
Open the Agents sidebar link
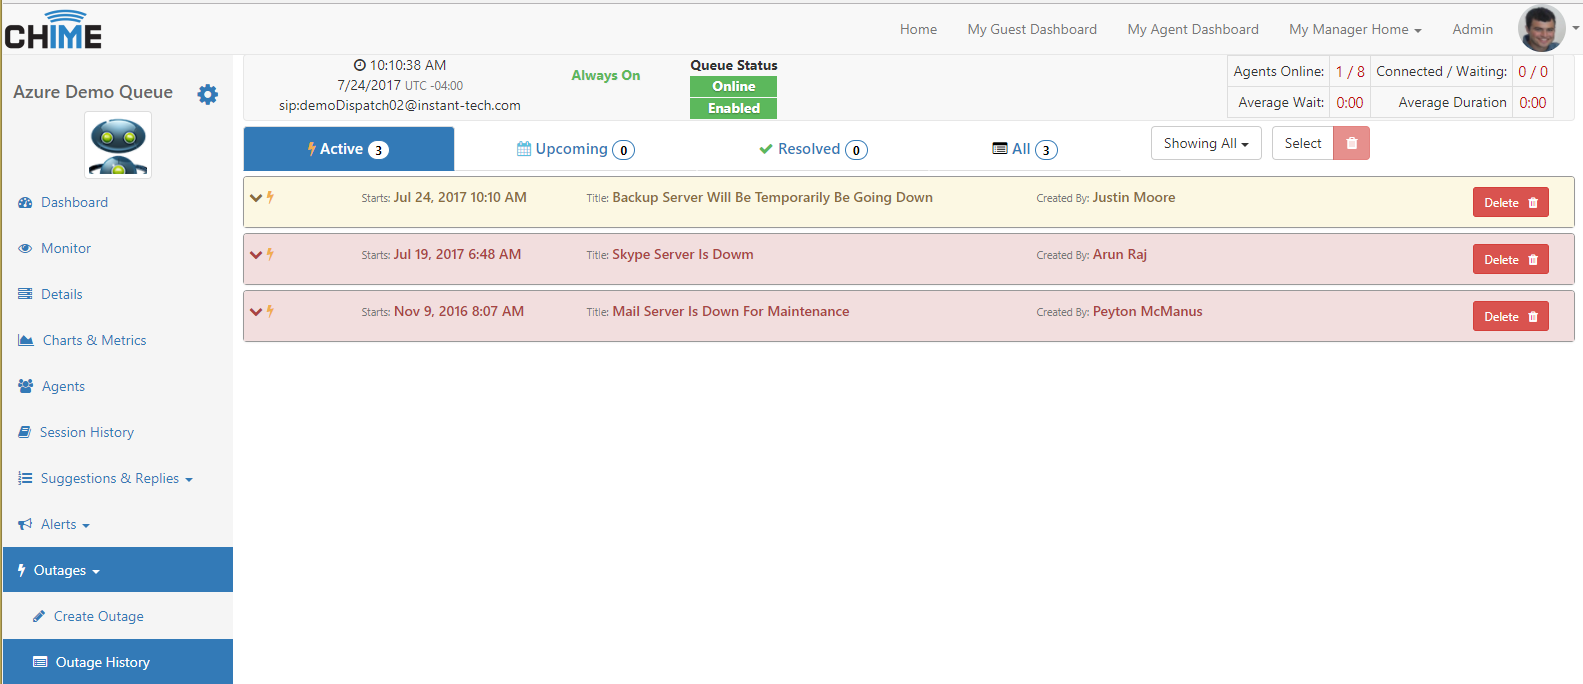63,386
